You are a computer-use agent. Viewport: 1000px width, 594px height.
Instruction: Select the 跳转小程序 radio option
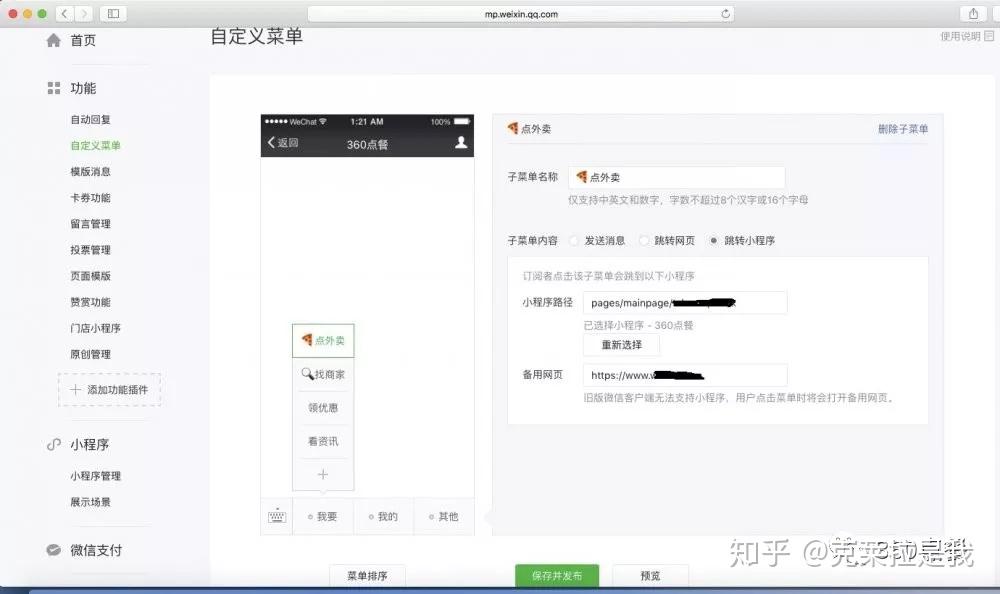click(x=713, y=241)
